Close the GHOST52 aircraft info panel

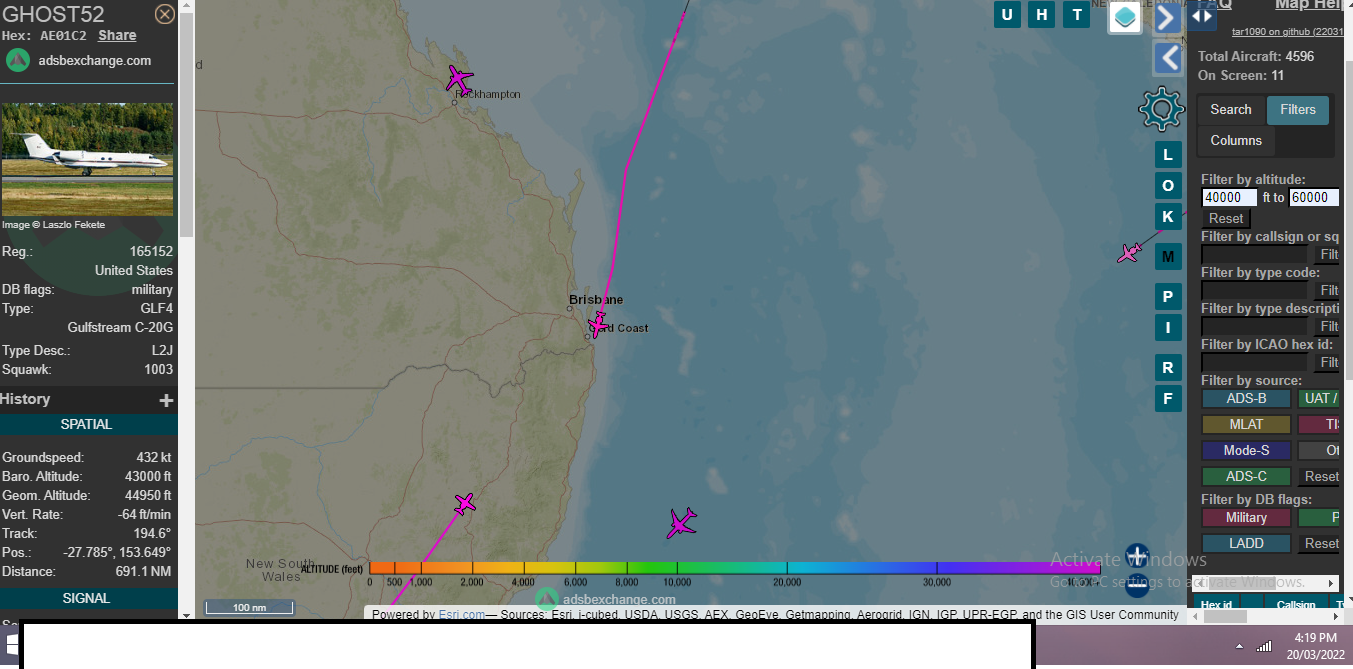pos(165,14)
